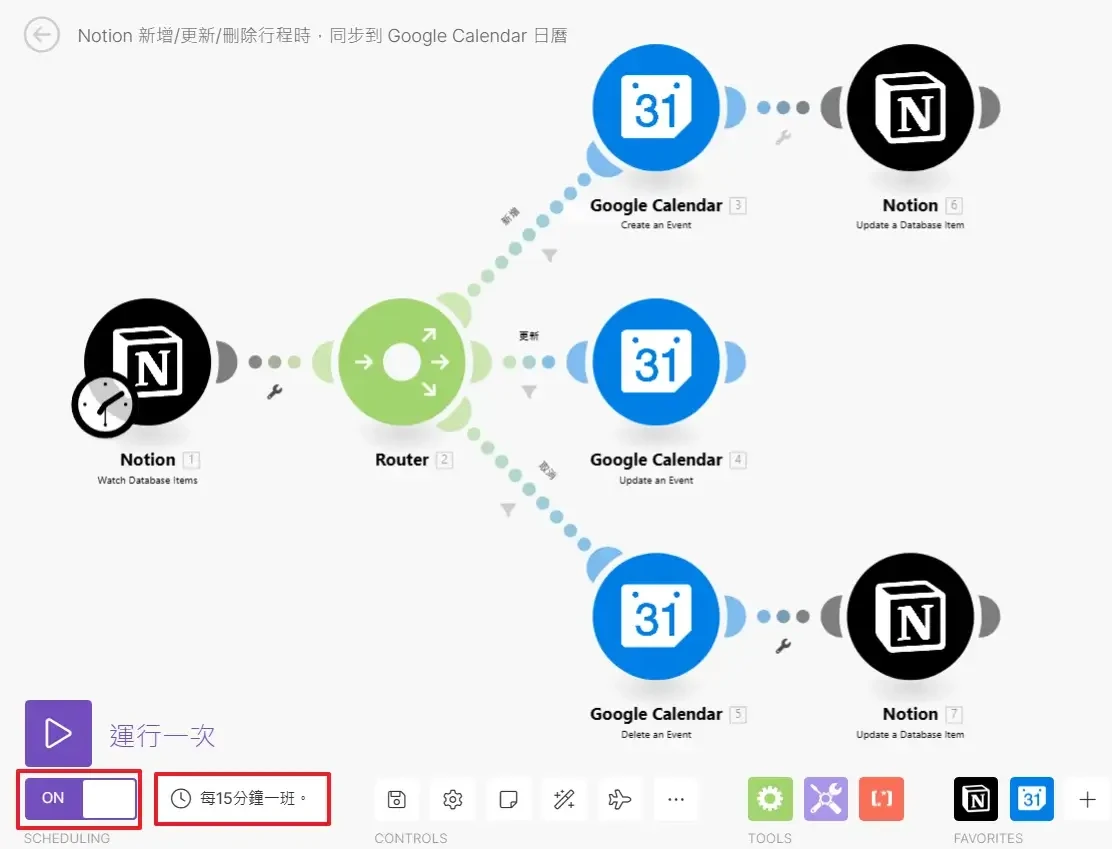
Task: Run the scenario once with play button
Action: click(58, 733)
